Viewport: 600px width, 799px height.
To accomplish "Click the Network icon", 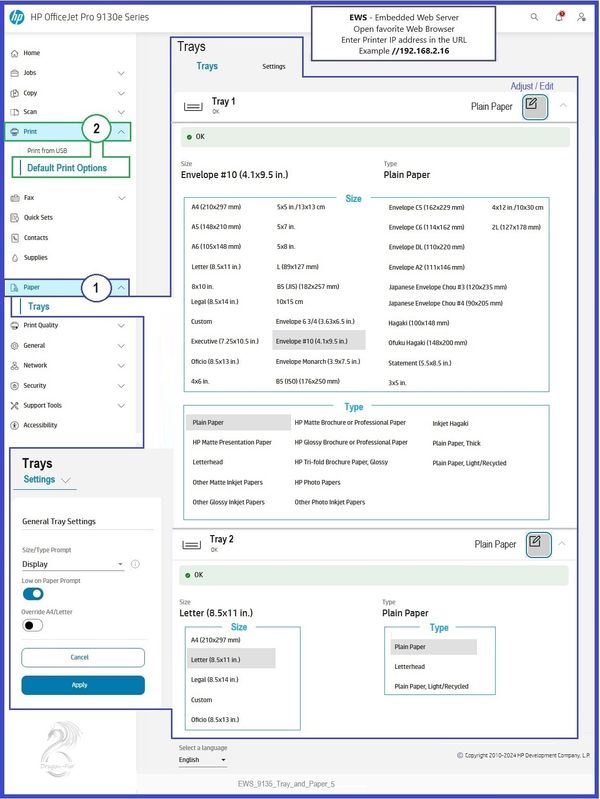I will pyautogui.click(x=14, y=365).
